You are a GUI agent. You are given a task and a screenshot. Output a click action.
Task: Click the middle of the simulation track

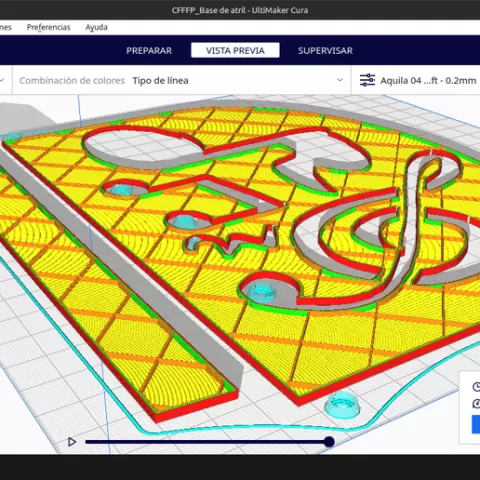pos(207,442)
